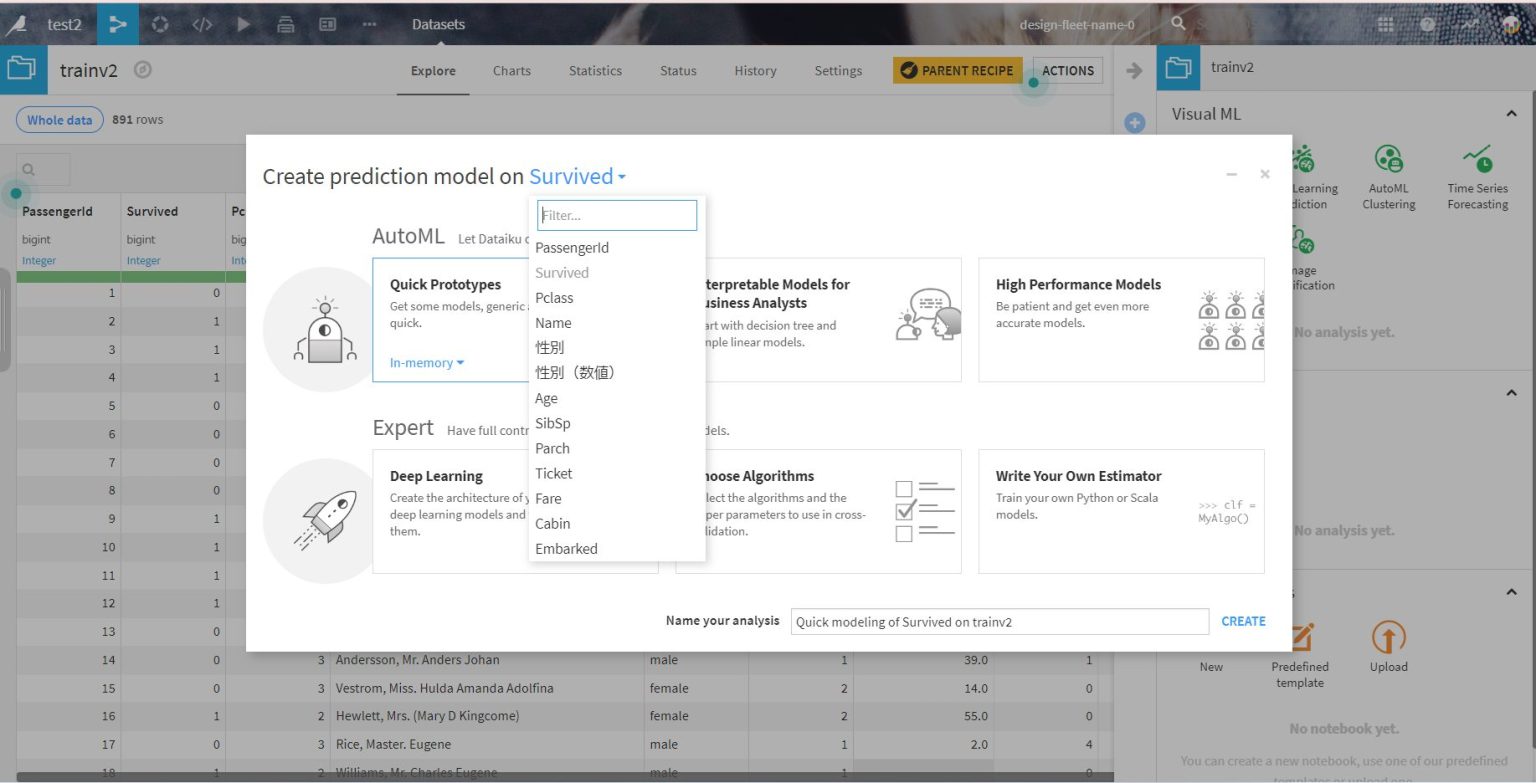Choose Embarked in the column list
The image size is (1536, 783).
pyautogui.click(x=566, y=549)
